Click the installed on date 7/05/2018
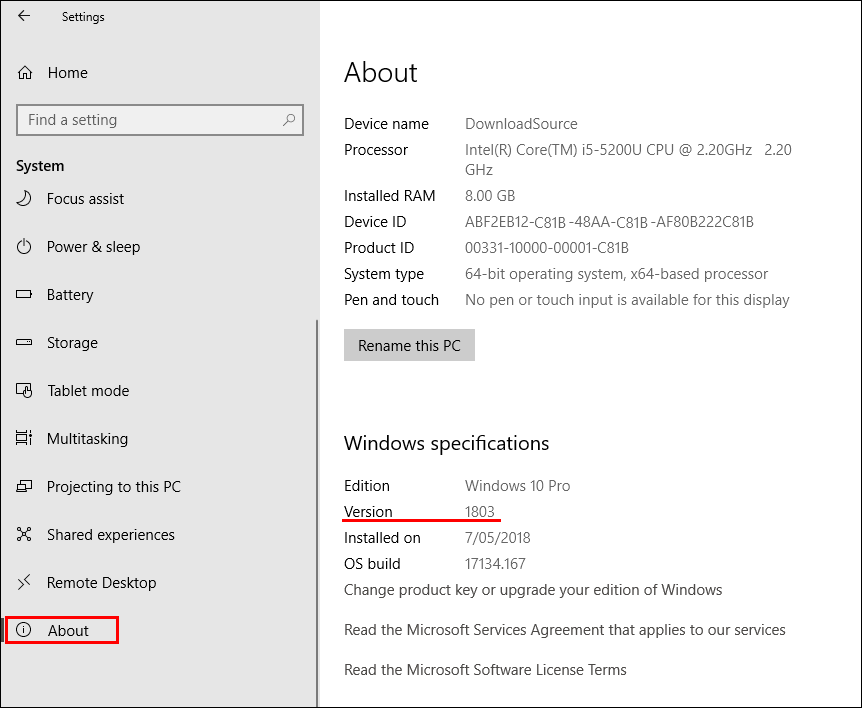This screenshot has height=708, width=862. (498, 538)
